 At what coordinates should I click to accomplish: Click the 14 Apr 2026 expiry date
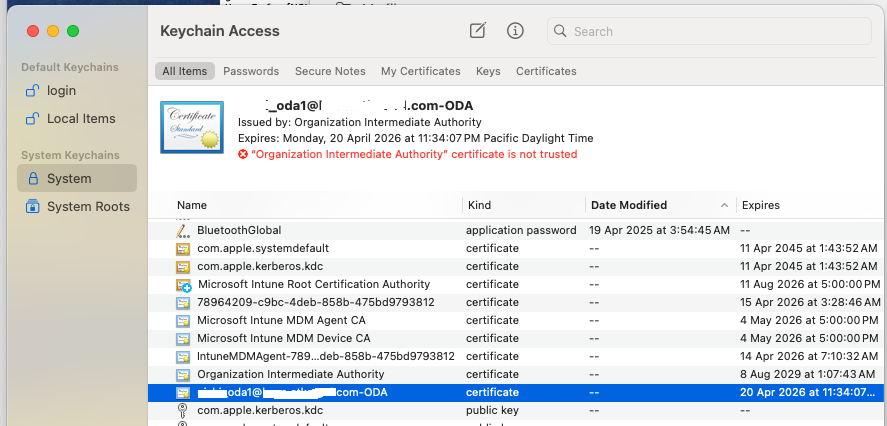[810, 356]
